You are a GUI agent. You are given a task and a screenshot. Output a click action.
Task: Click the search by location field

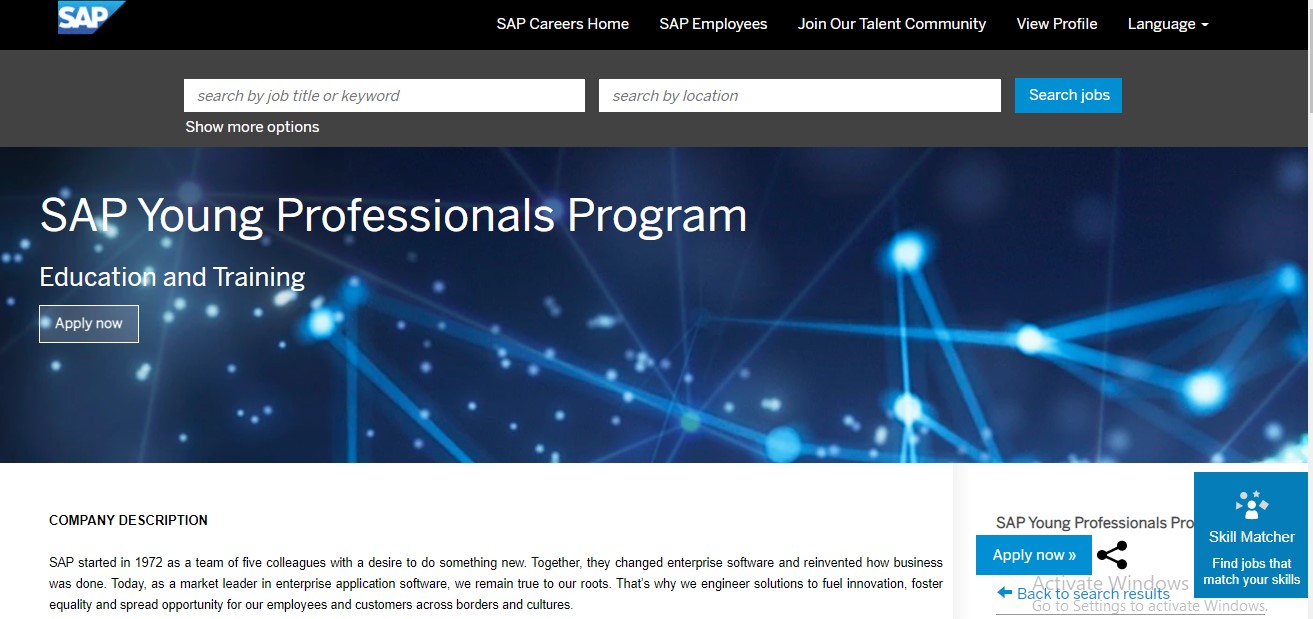point(799,96)
